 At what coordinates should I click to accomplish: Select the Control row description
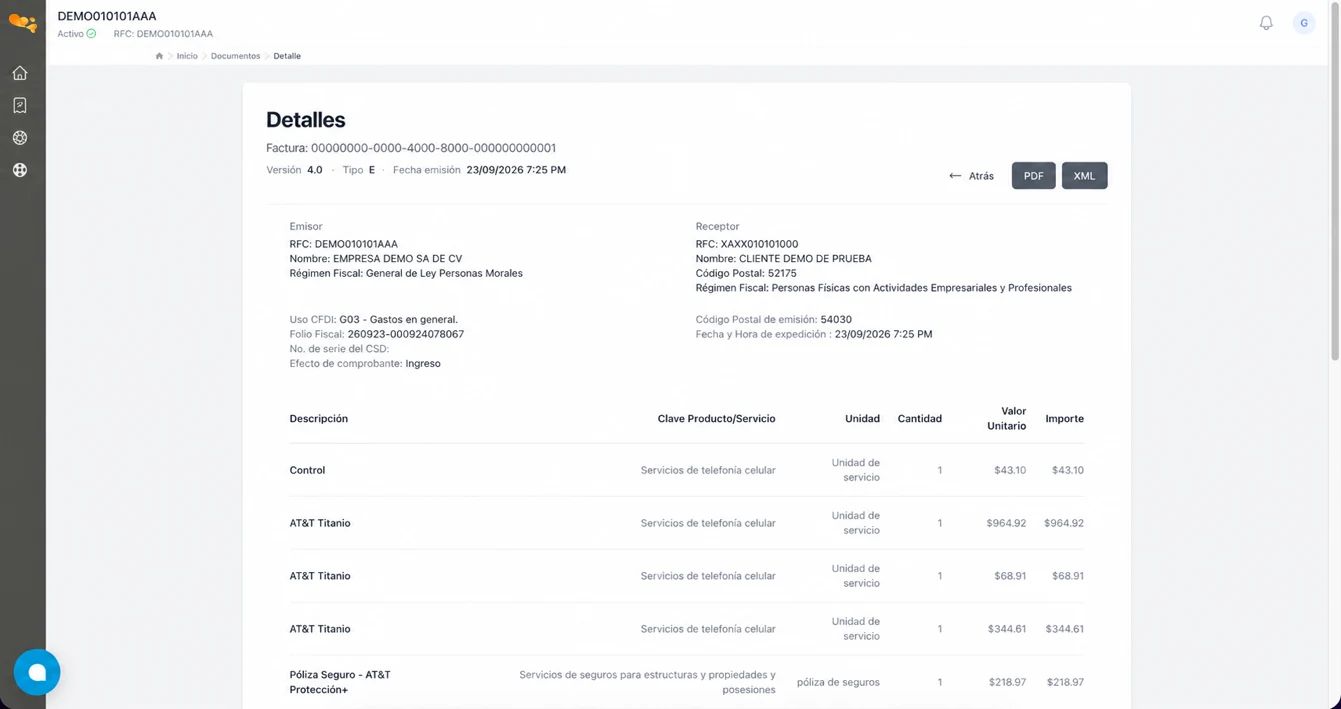pyautogui.click(x=307, y=470)
